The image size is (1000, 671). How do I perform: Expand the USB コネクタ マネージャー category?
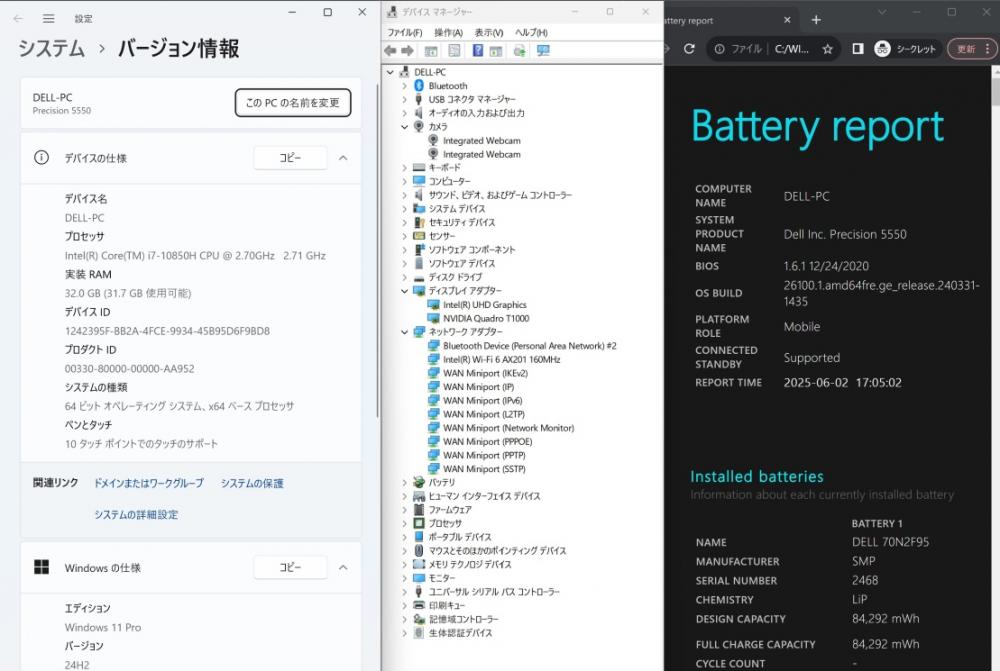[x=404, y=100]
